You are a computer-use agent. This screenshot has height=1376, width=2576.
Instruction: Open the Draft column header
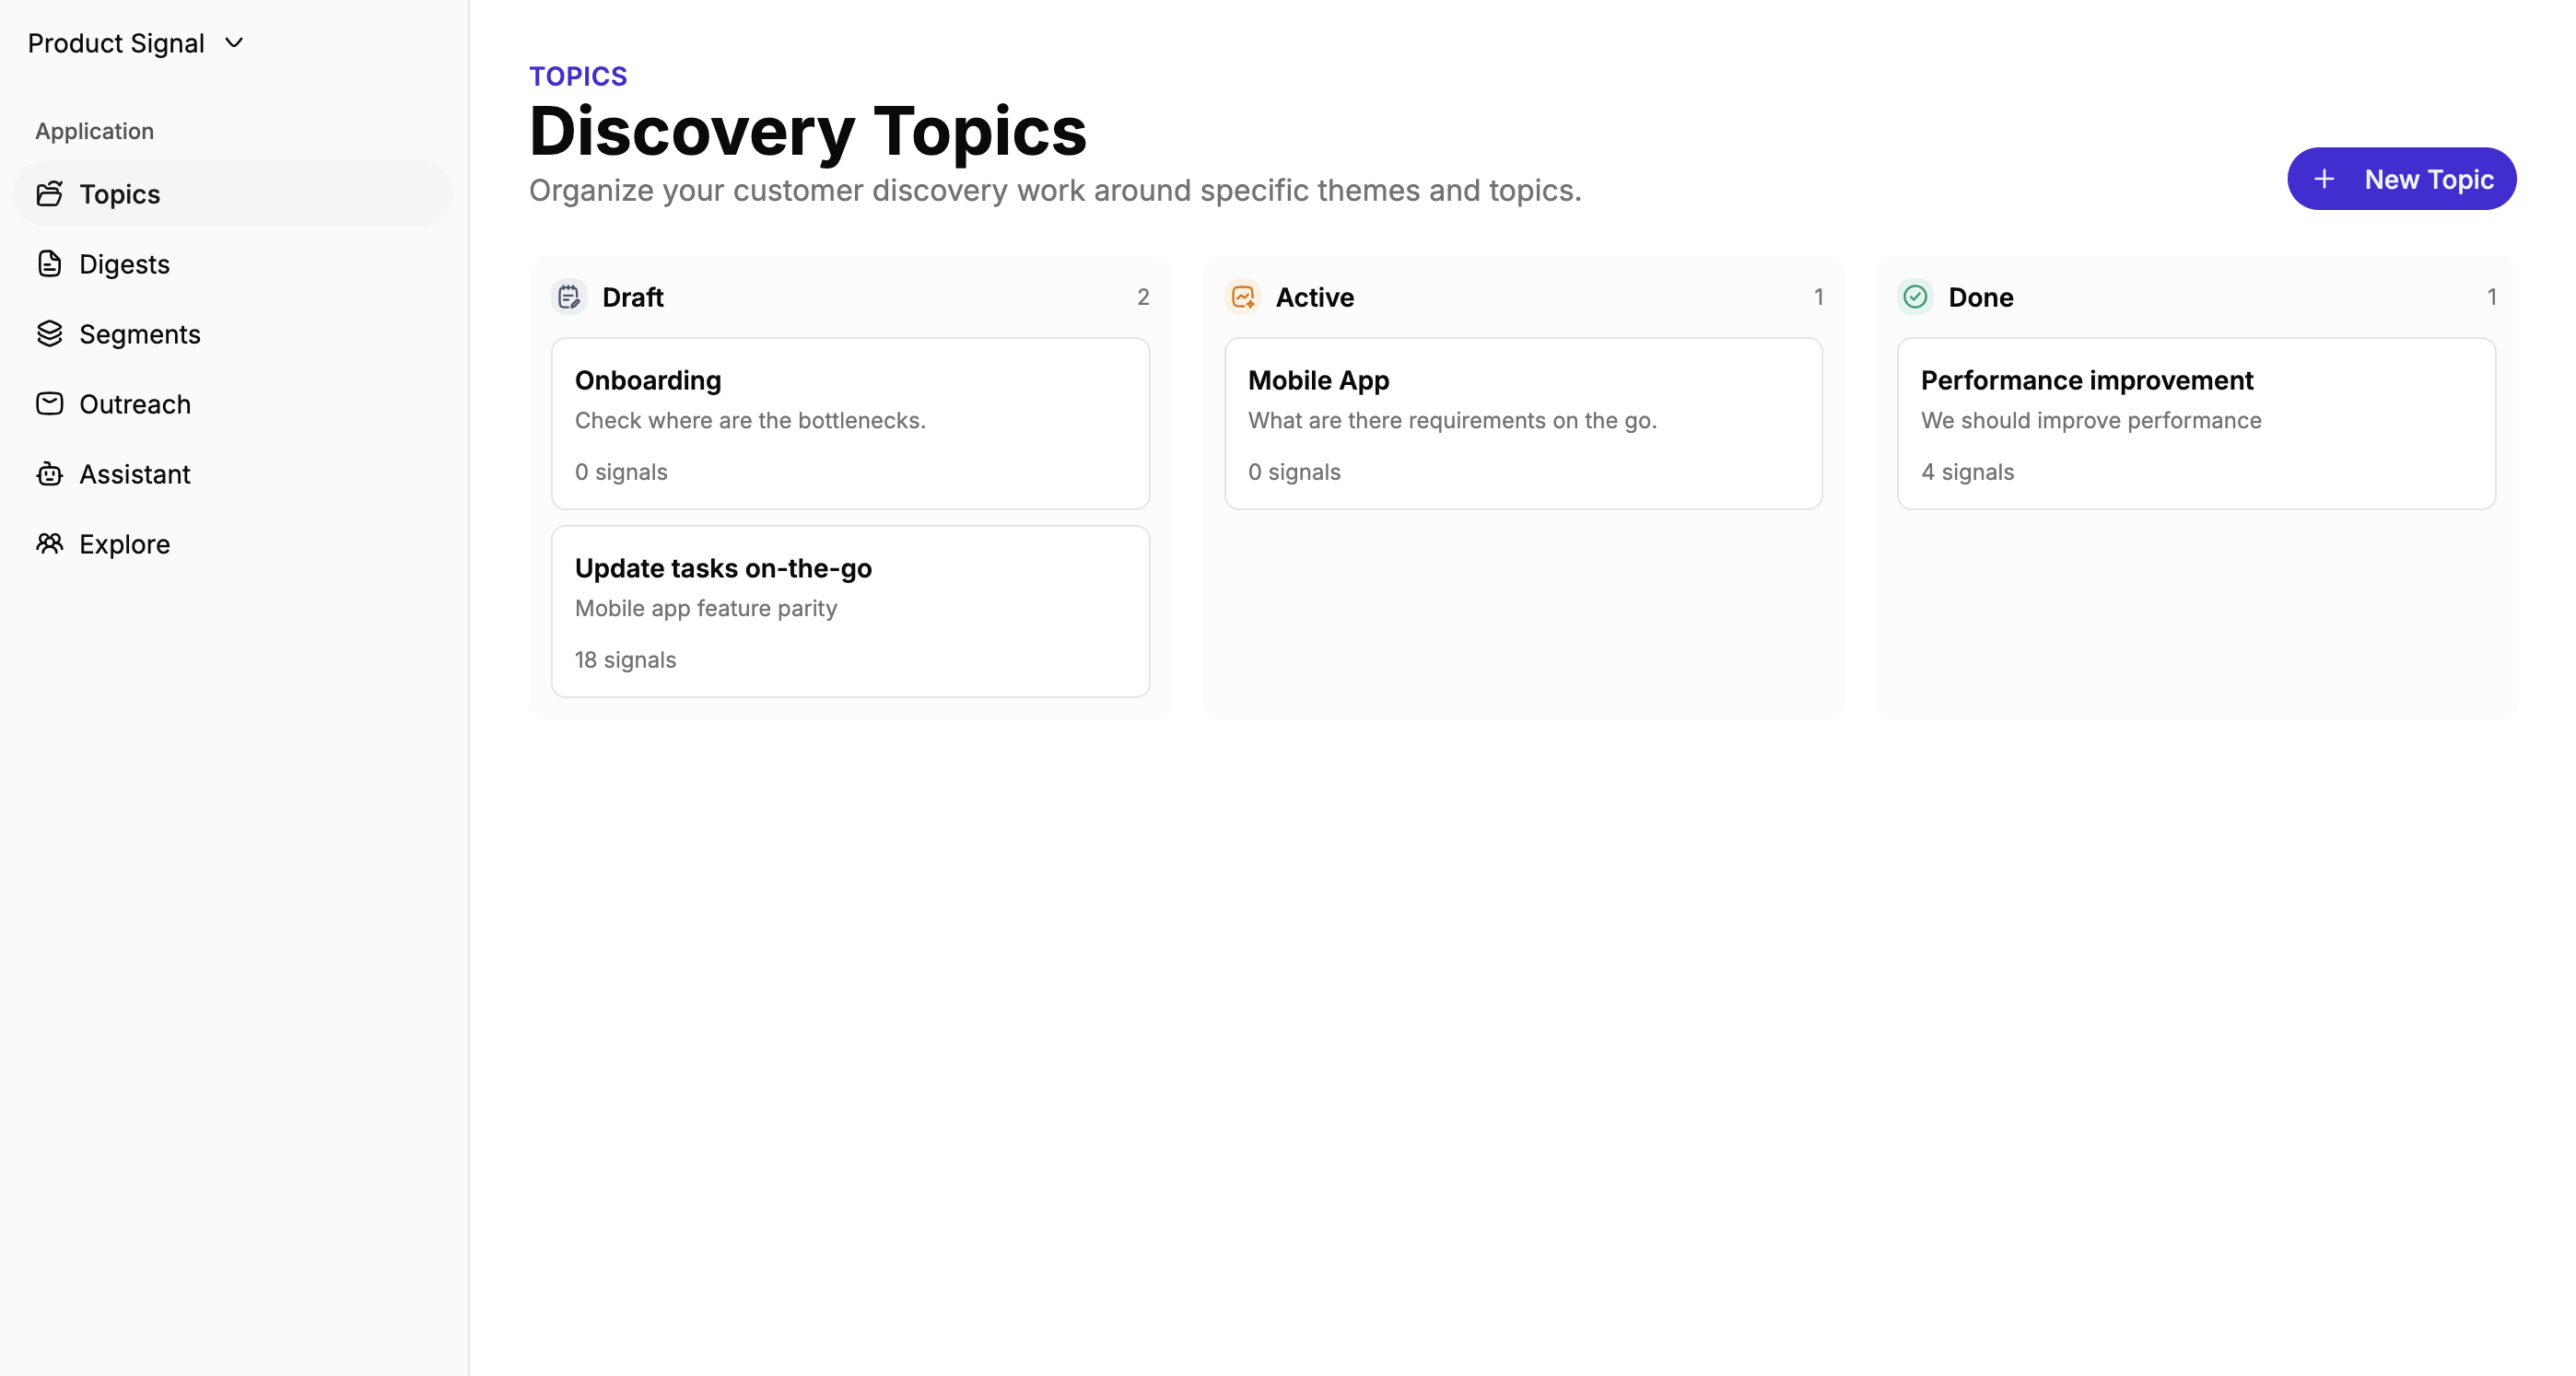click(632, 297)
